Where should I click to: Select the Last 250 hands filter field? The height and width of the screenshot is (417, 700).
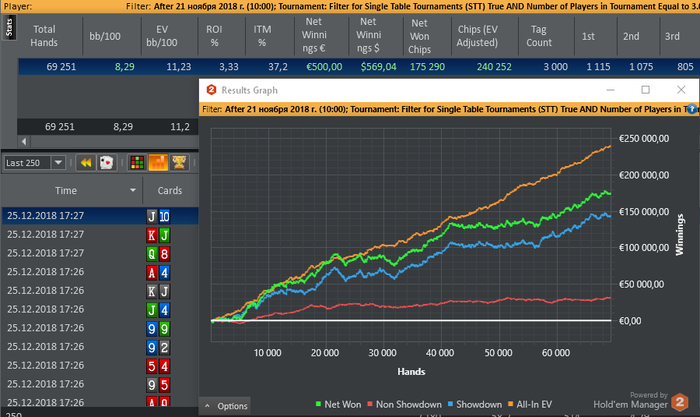point(28,163)
